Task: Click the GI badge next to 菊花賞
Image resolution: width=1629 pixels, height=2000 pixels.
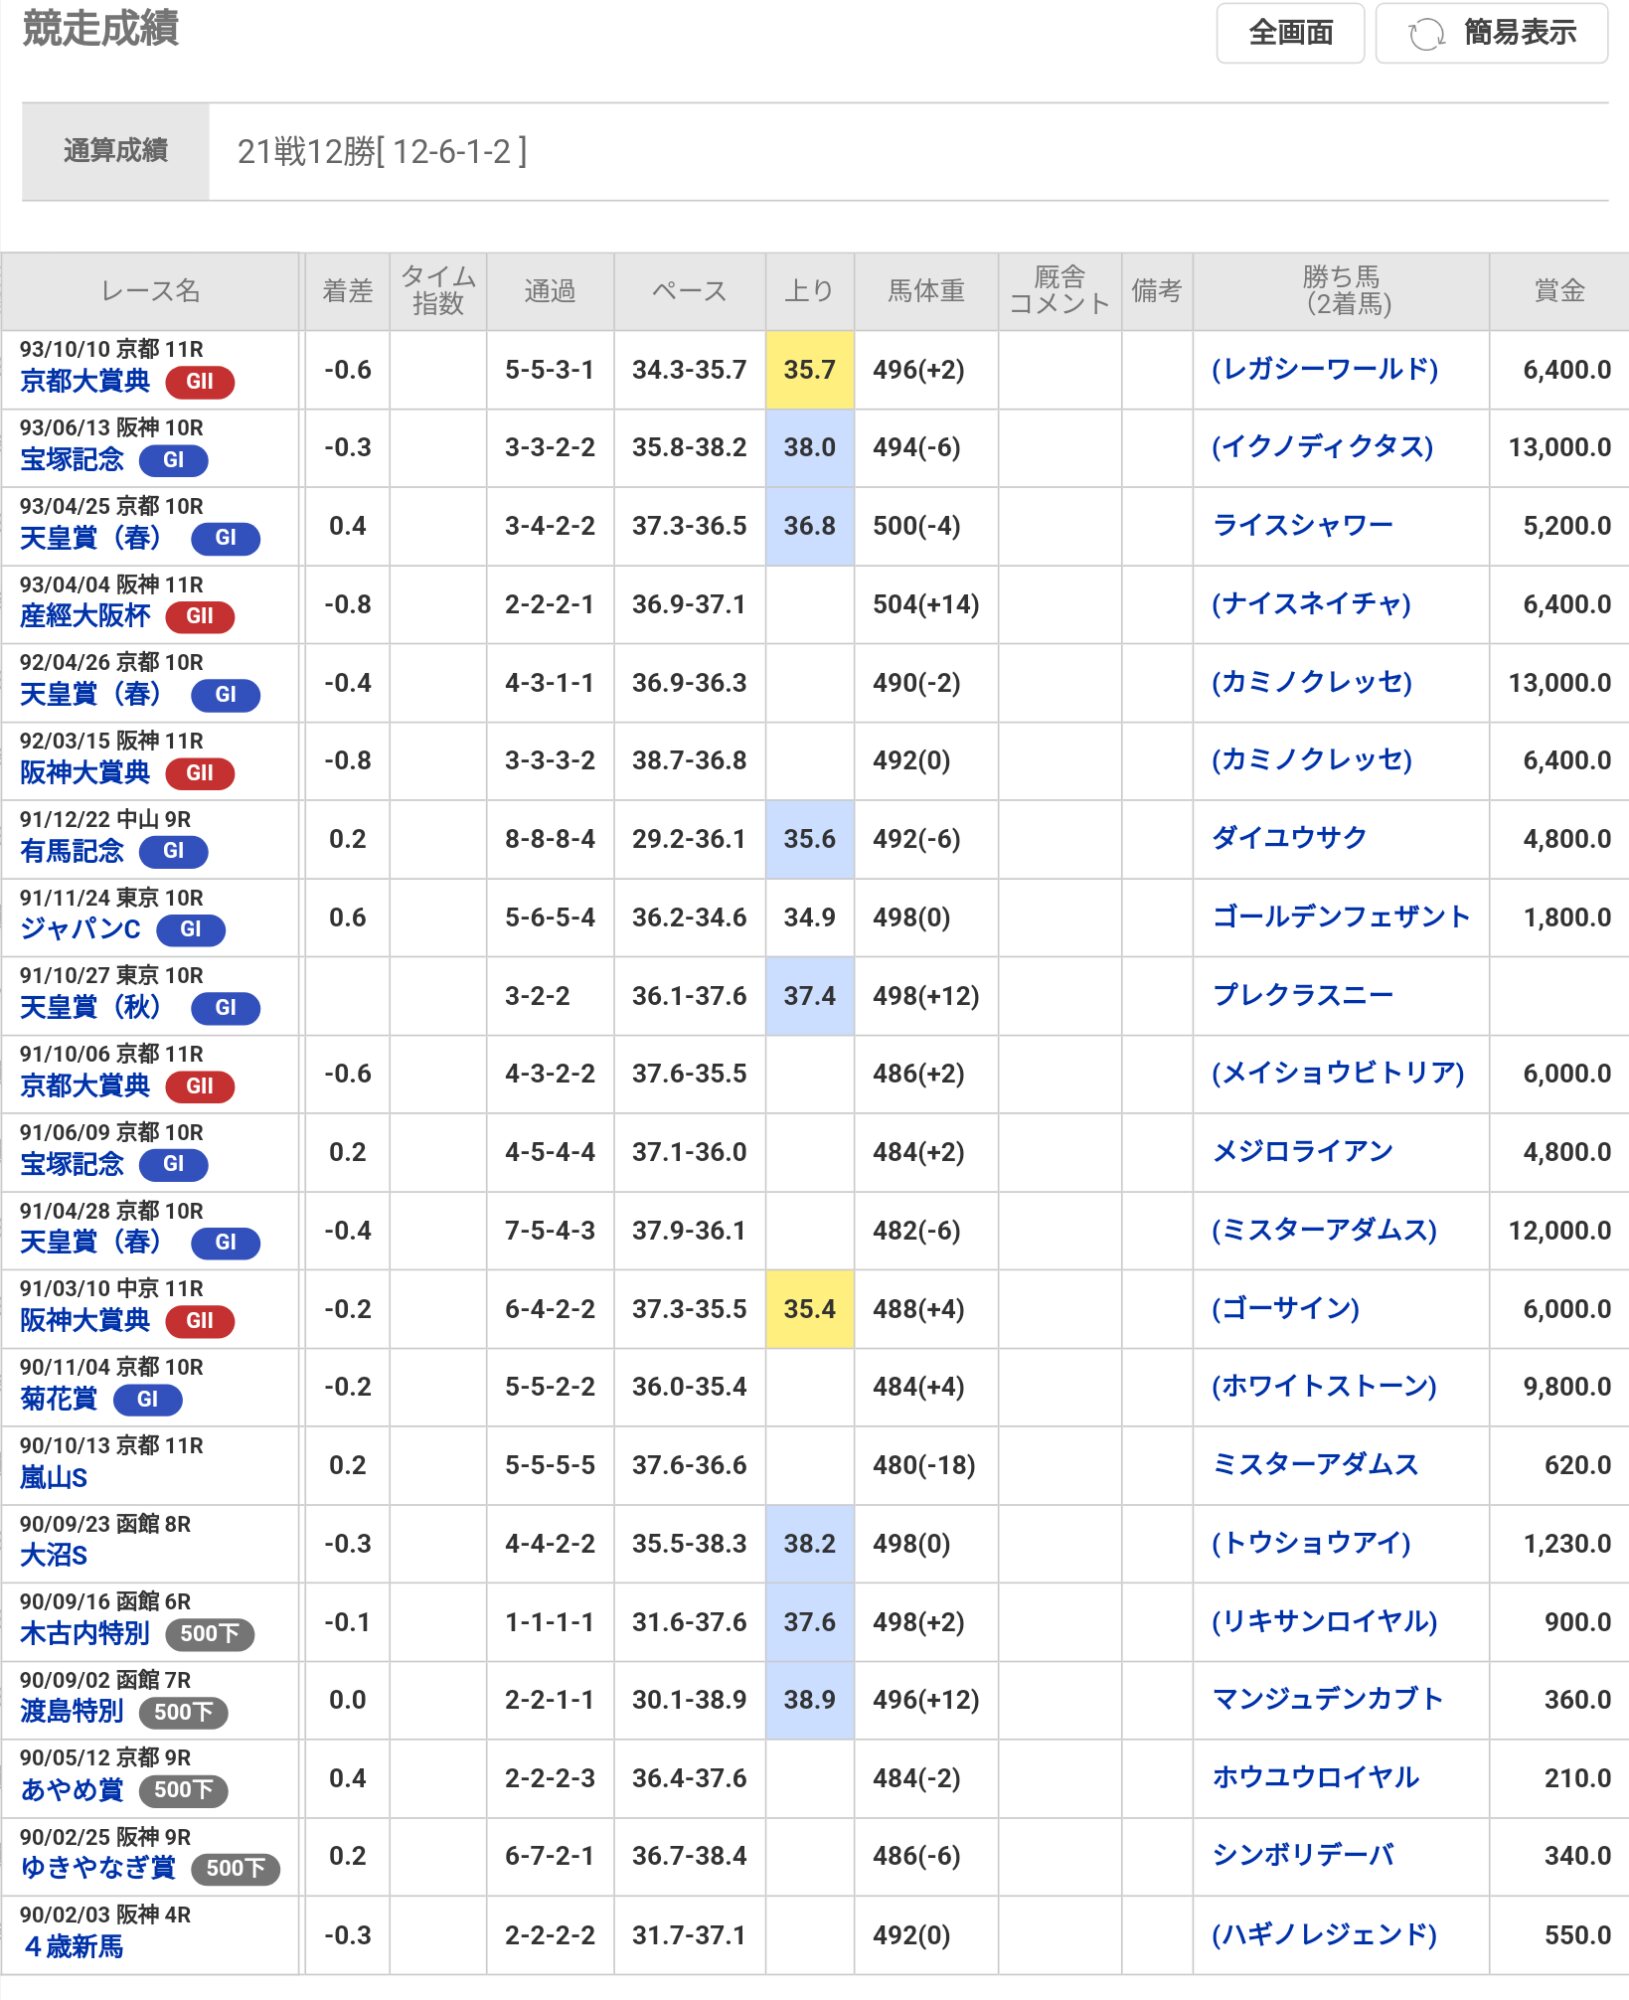Action: [147, 1399]
